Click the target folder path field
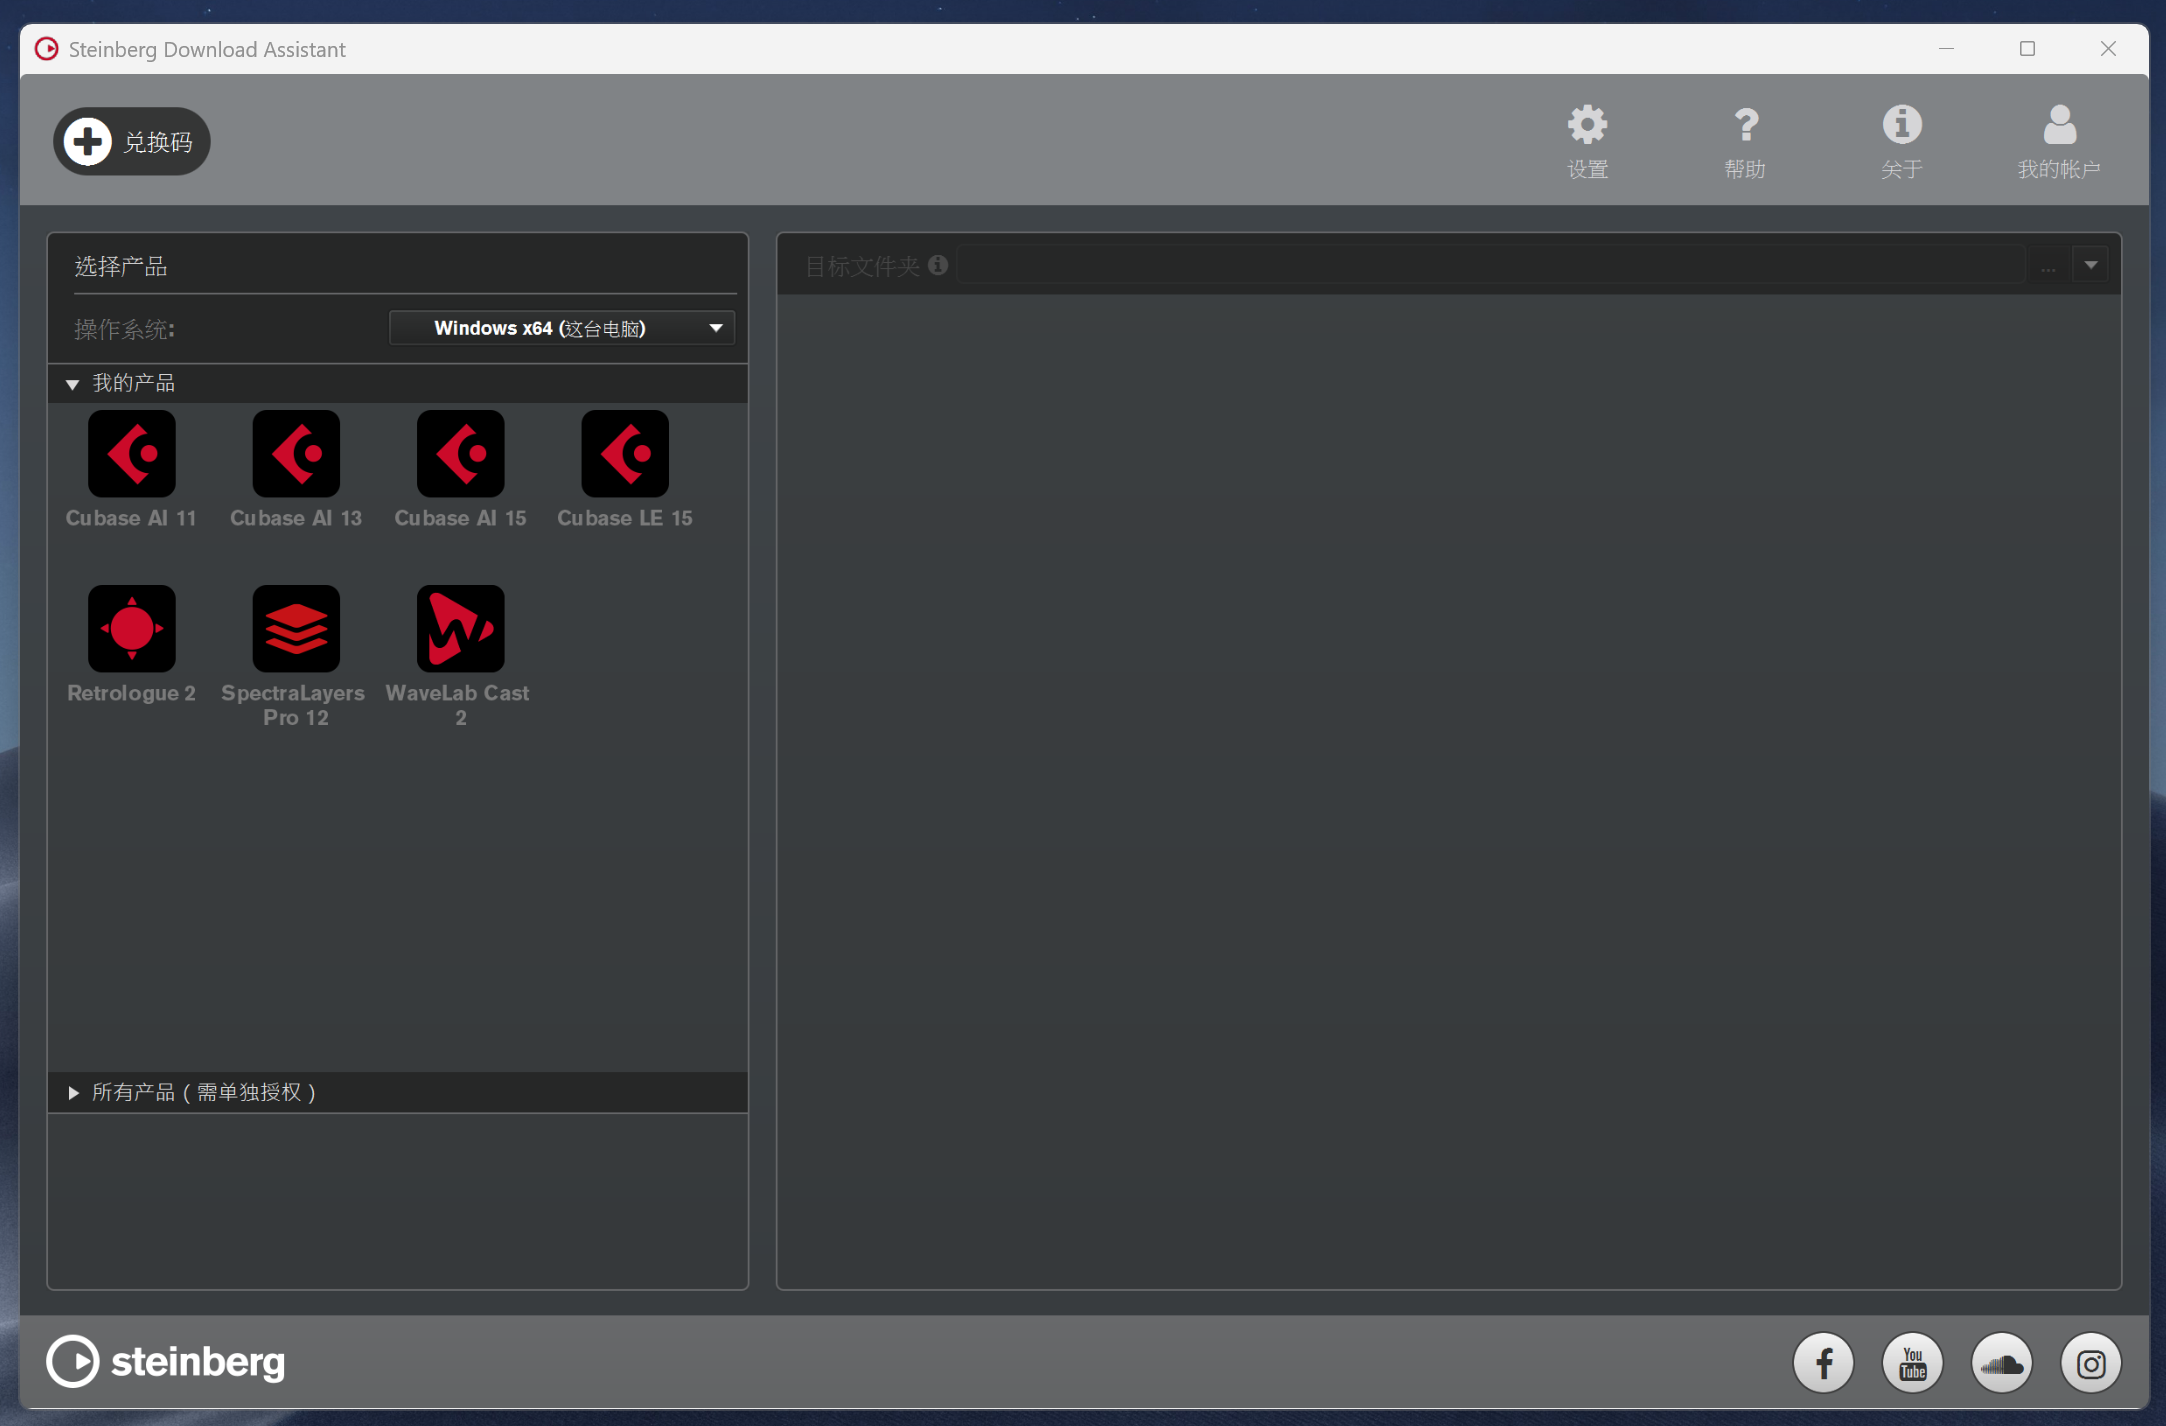The height and width of the screenshot is (1426, 2166). pos(1490,265)
